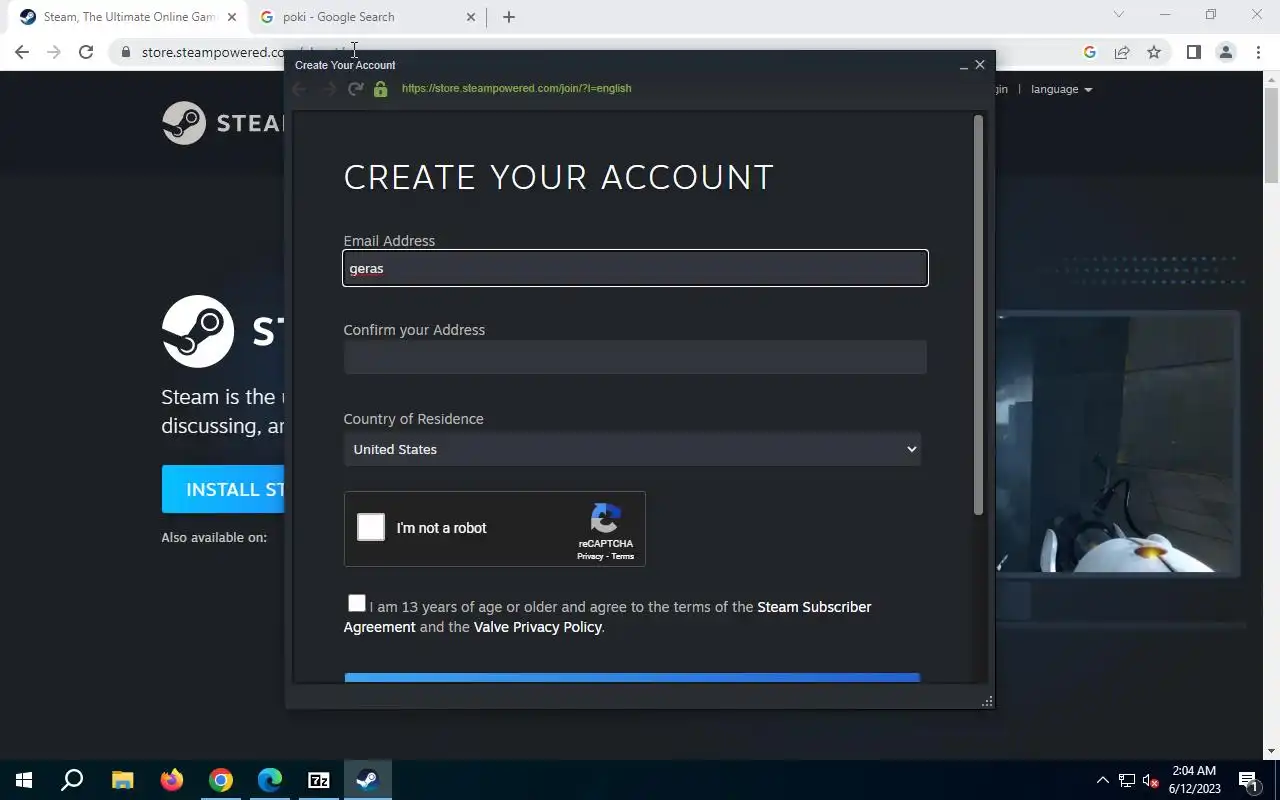
Task: Open the Country of Residence dropdown
Action: [632, 449]
